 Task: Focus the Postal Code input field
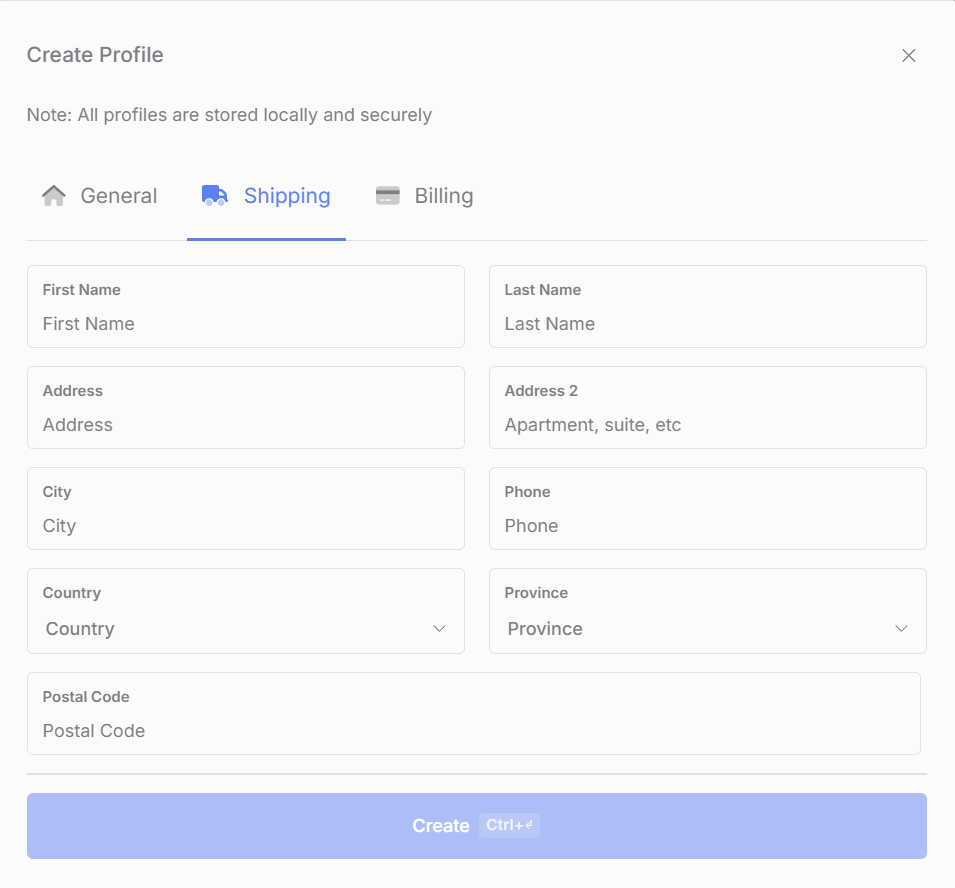click(x=474, y=713)
